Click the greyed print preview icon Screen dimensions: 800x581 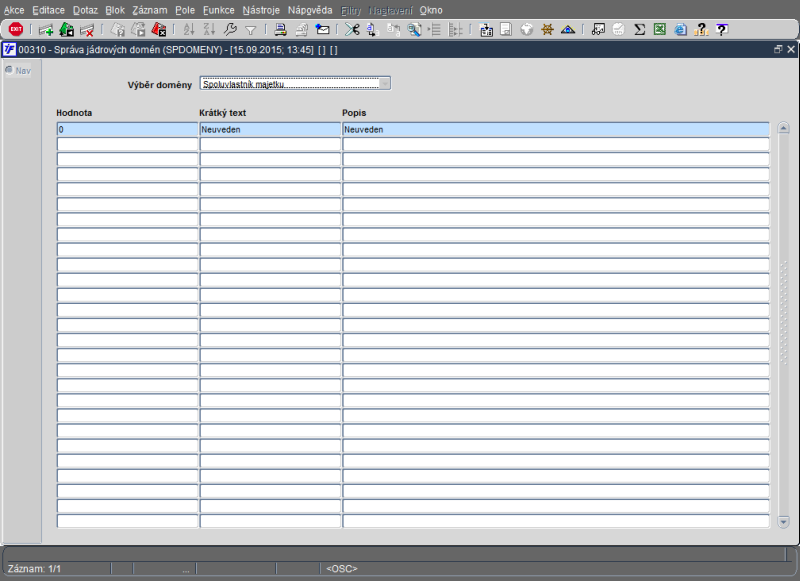click(x=302, y=30)
